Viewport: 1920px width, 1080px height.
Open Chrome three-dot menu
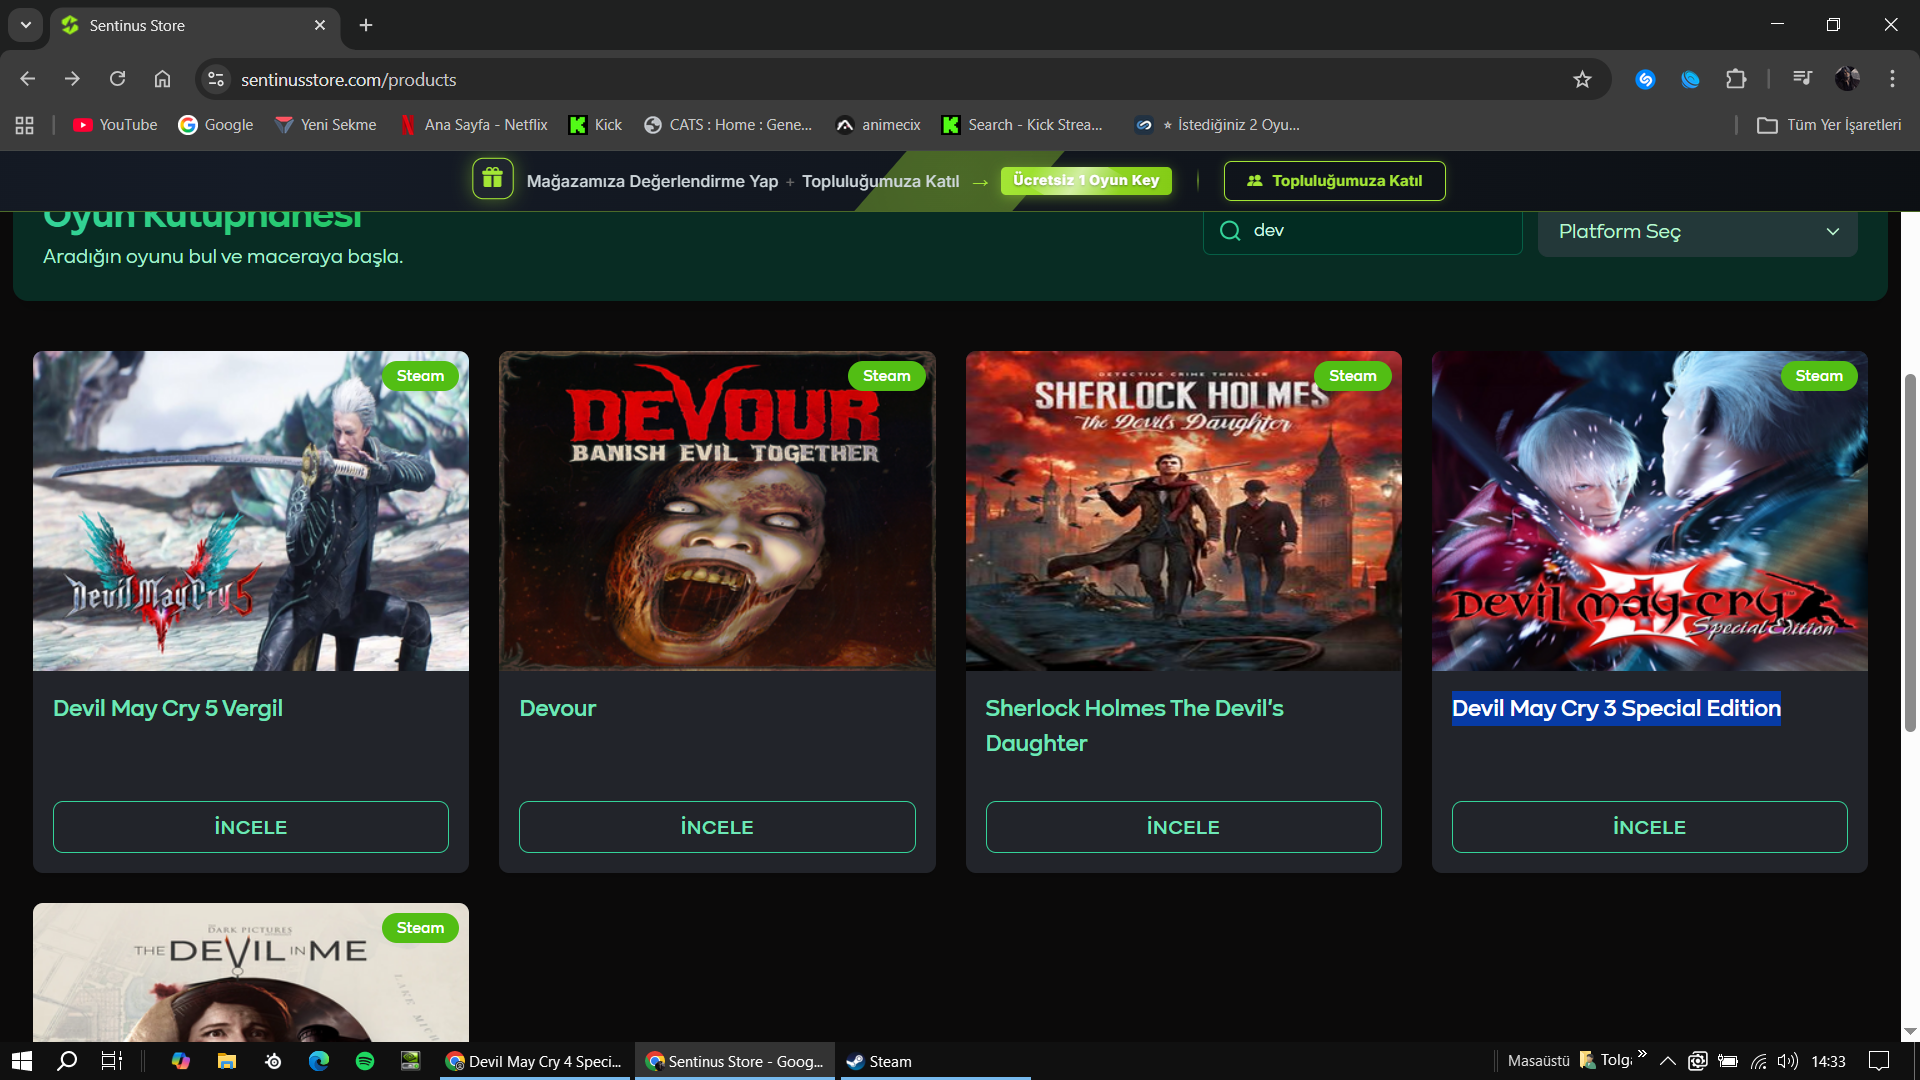[1892, 79]
